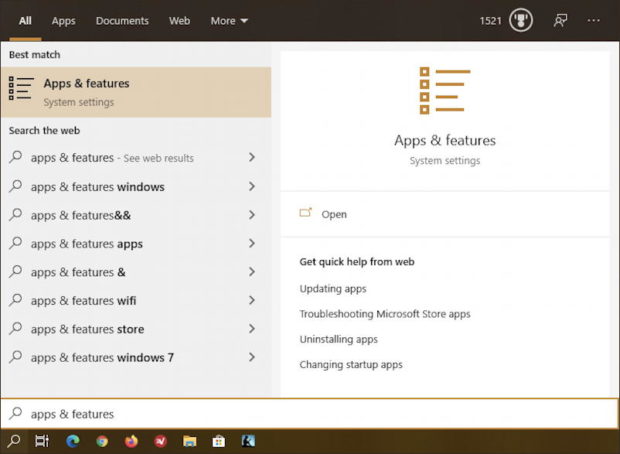Select the Web search tab

coord(179,20)
